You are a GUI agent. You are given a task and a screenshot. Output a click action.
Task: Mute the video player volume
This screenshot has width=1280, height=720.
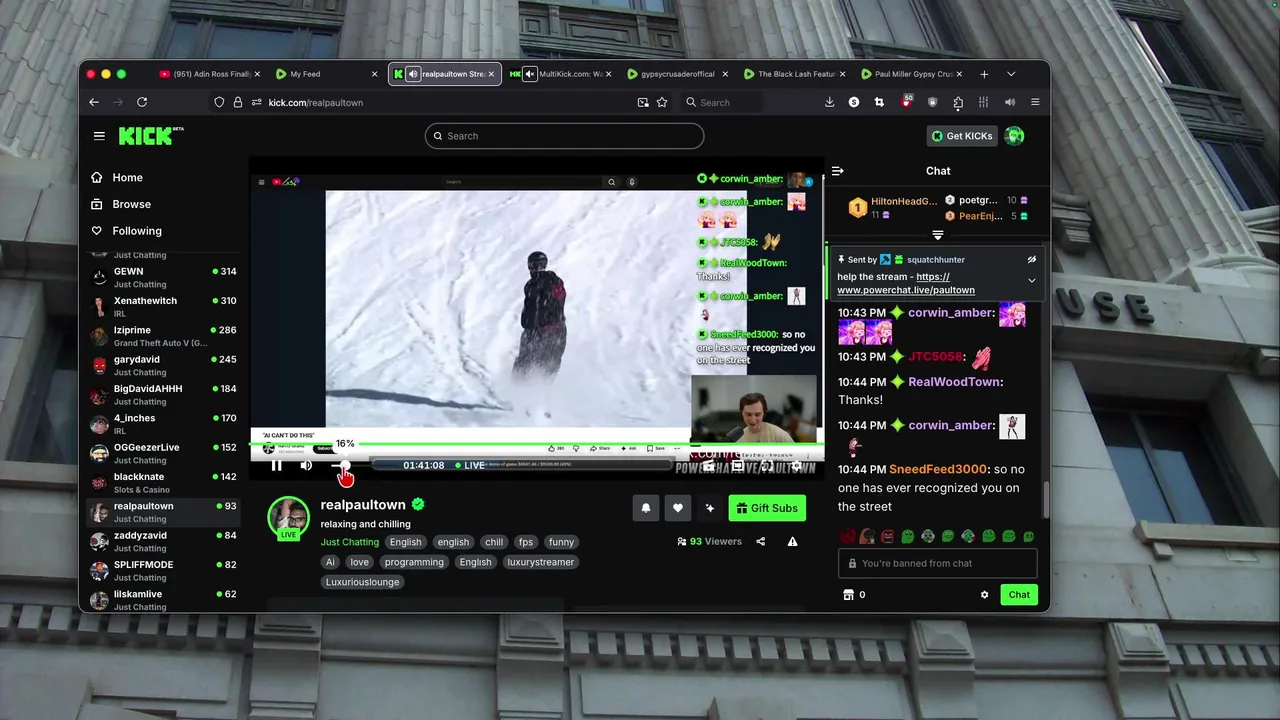coord(306,465)
